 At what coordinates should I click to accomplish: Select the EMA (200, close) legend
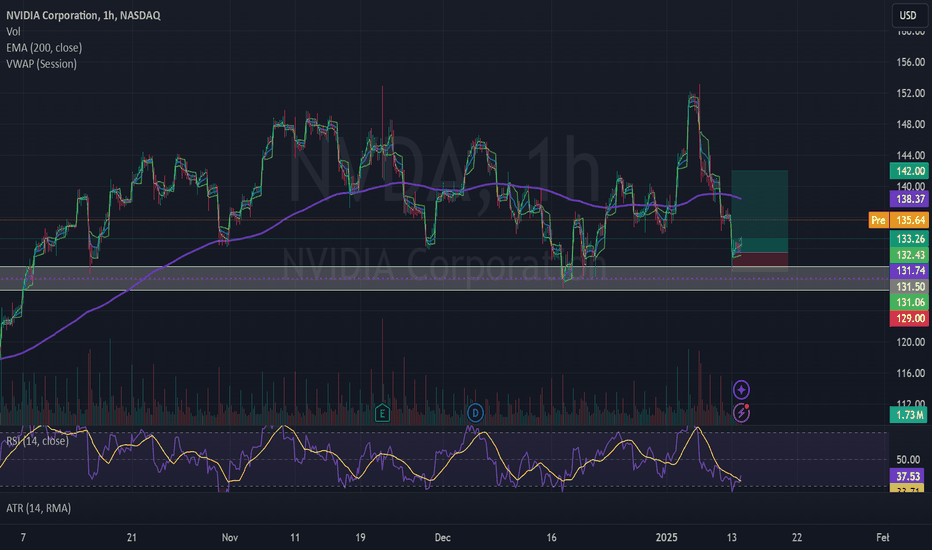(44, 48)
